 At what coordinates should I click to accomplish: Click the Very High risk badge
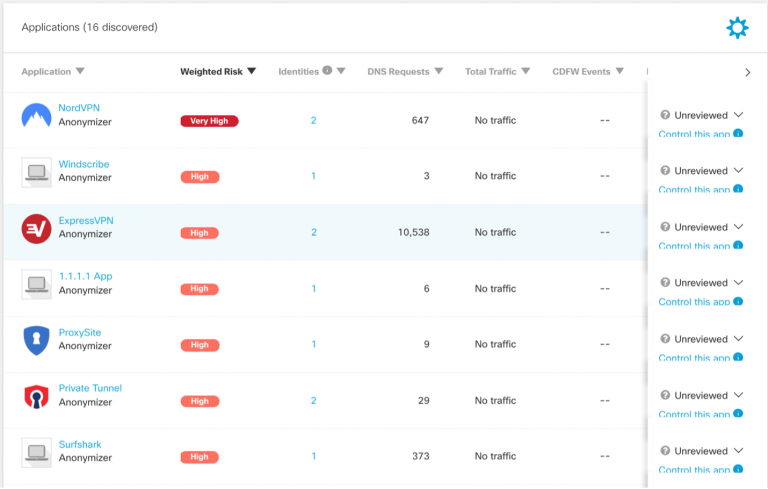(209, 121)
